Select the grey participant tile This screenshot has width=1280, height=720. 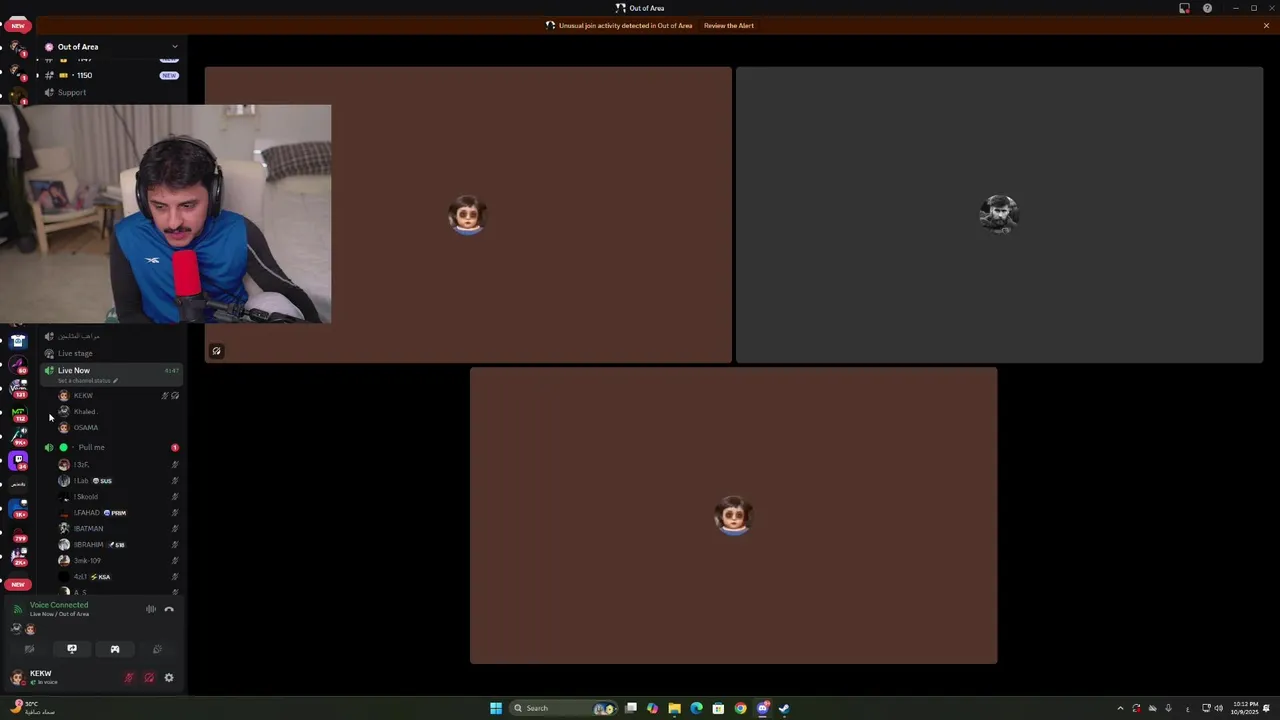[x=999, y=215]
